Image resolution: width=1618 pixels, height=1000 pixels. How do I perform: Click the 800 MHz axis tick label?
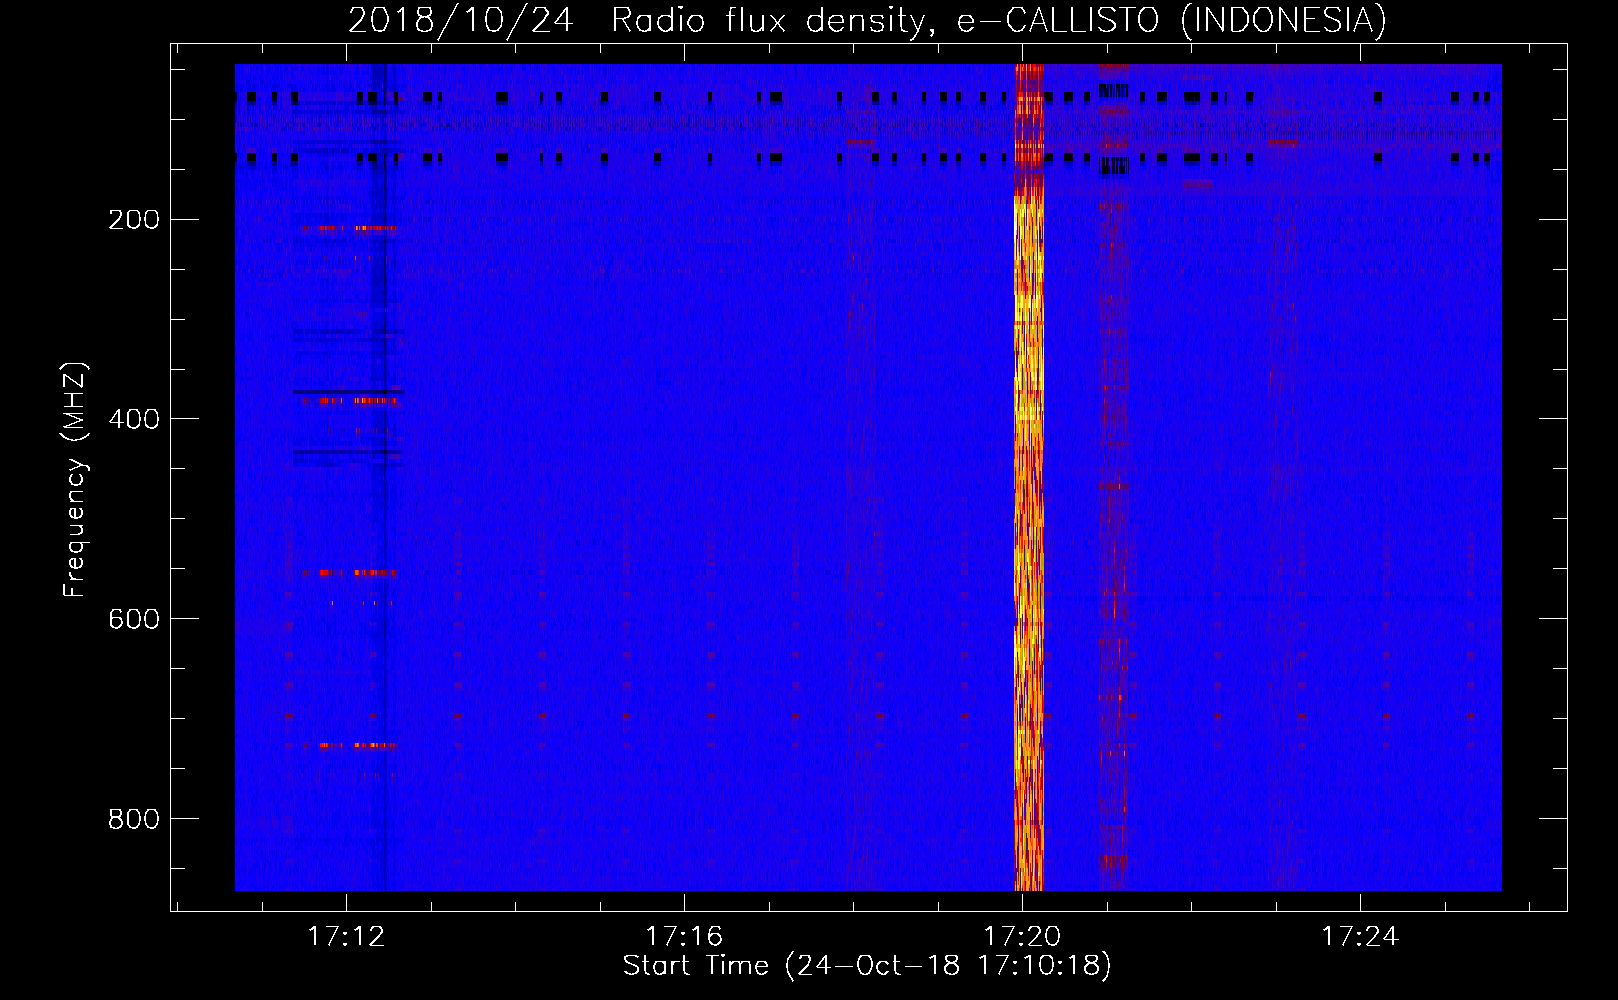[x=134, y=819]
